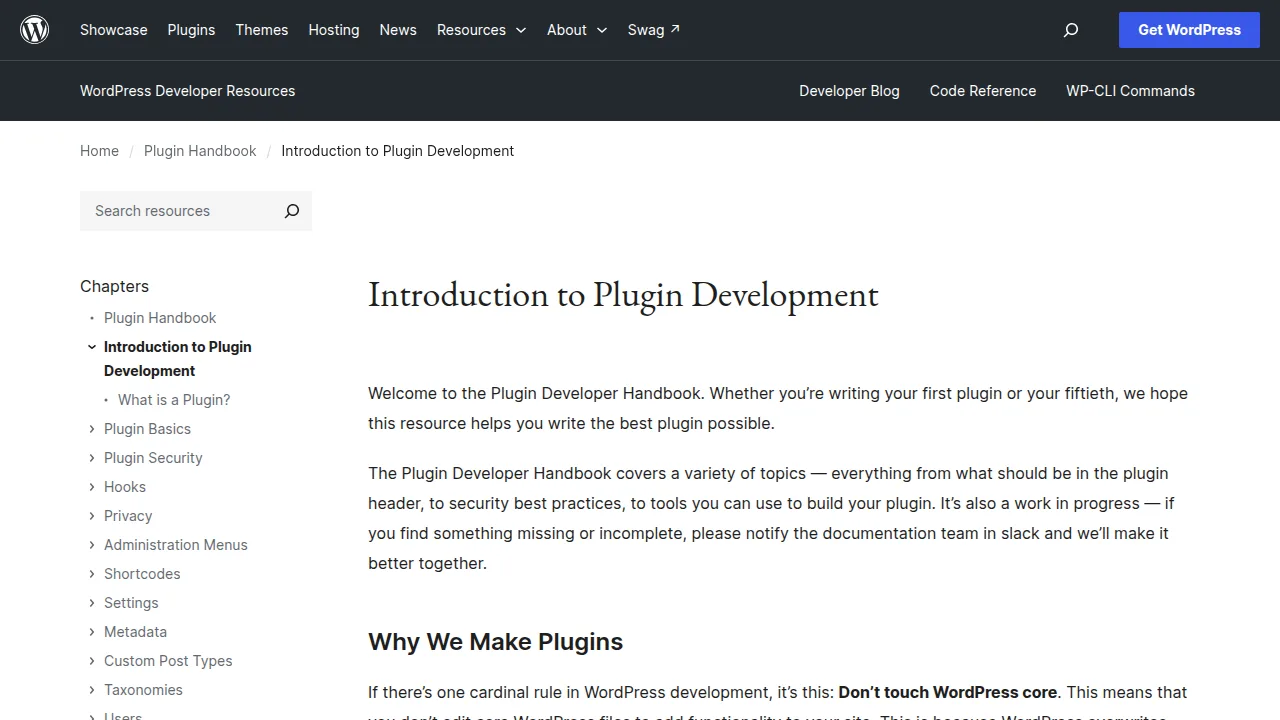Click the Chapters sidebar heading

click(x=114, y=286)
